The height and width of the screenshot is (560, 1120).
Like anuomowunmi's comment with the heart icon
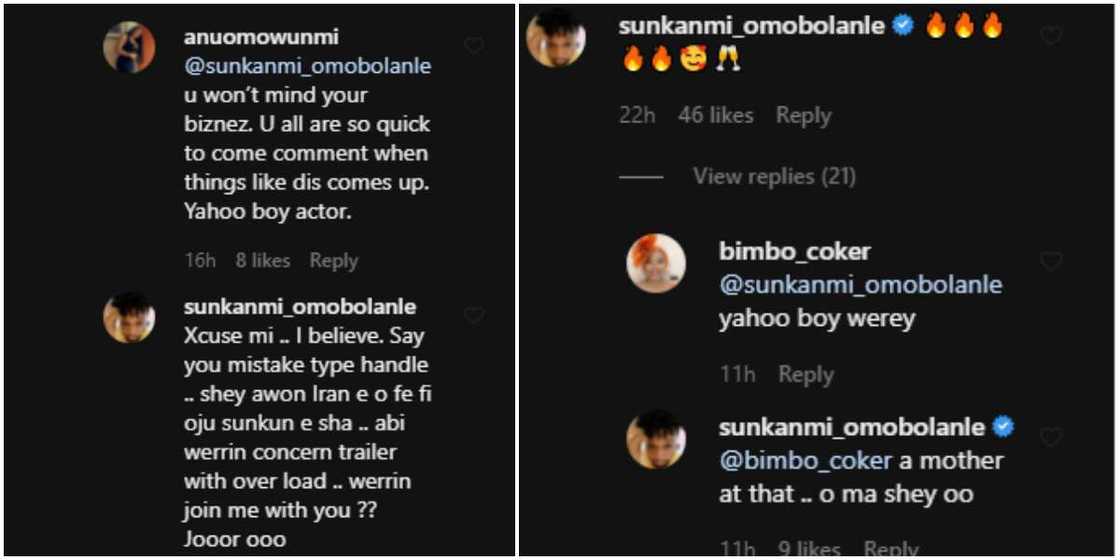(474, 45)
